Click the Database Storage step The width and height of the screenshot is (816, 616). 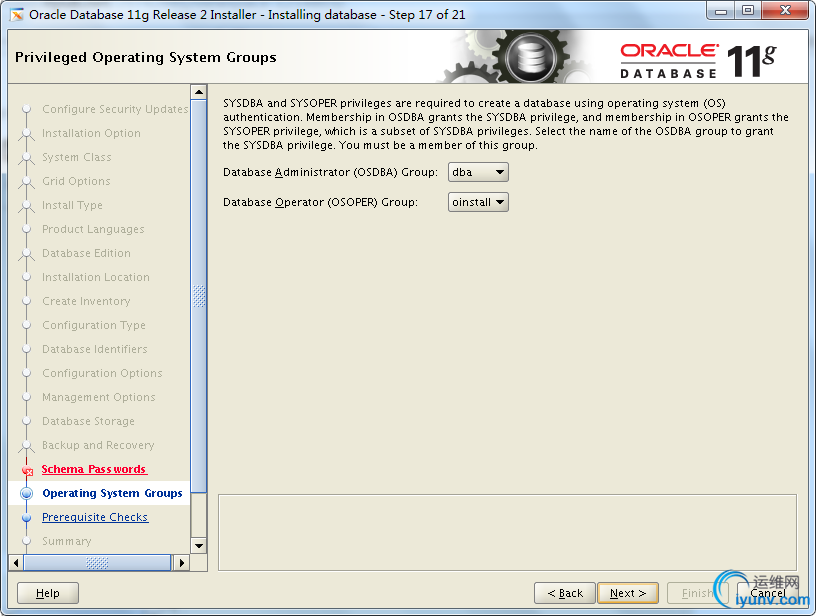click(x=88, y=421)
